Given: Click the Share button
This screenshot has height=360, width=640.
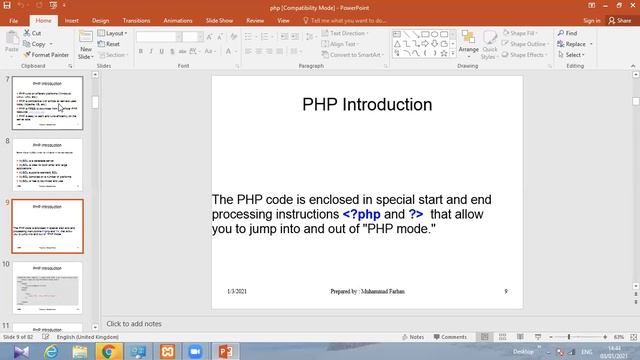Looking at the screenshot, I should coord(620,20).
